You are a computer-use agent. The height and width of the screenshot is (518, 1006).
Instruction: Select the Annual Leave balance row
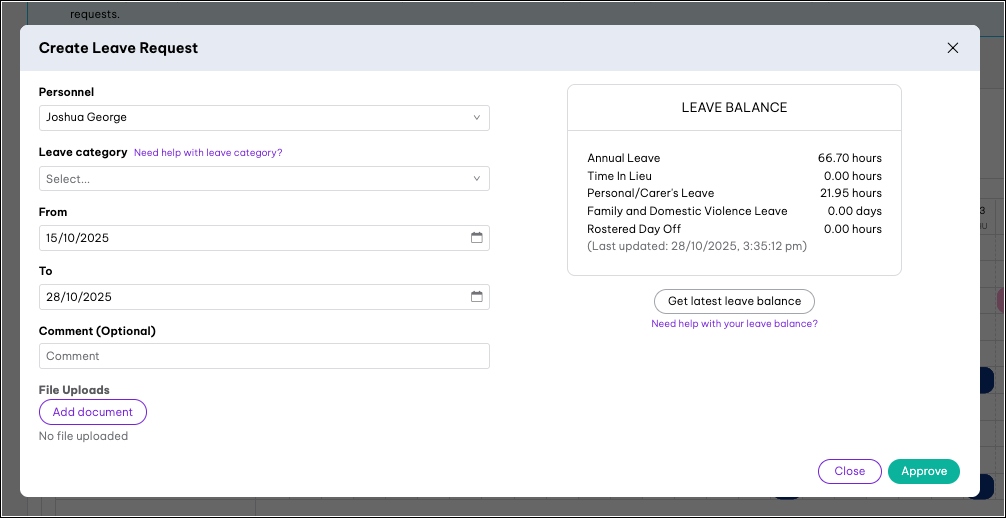tap(734, 158)
